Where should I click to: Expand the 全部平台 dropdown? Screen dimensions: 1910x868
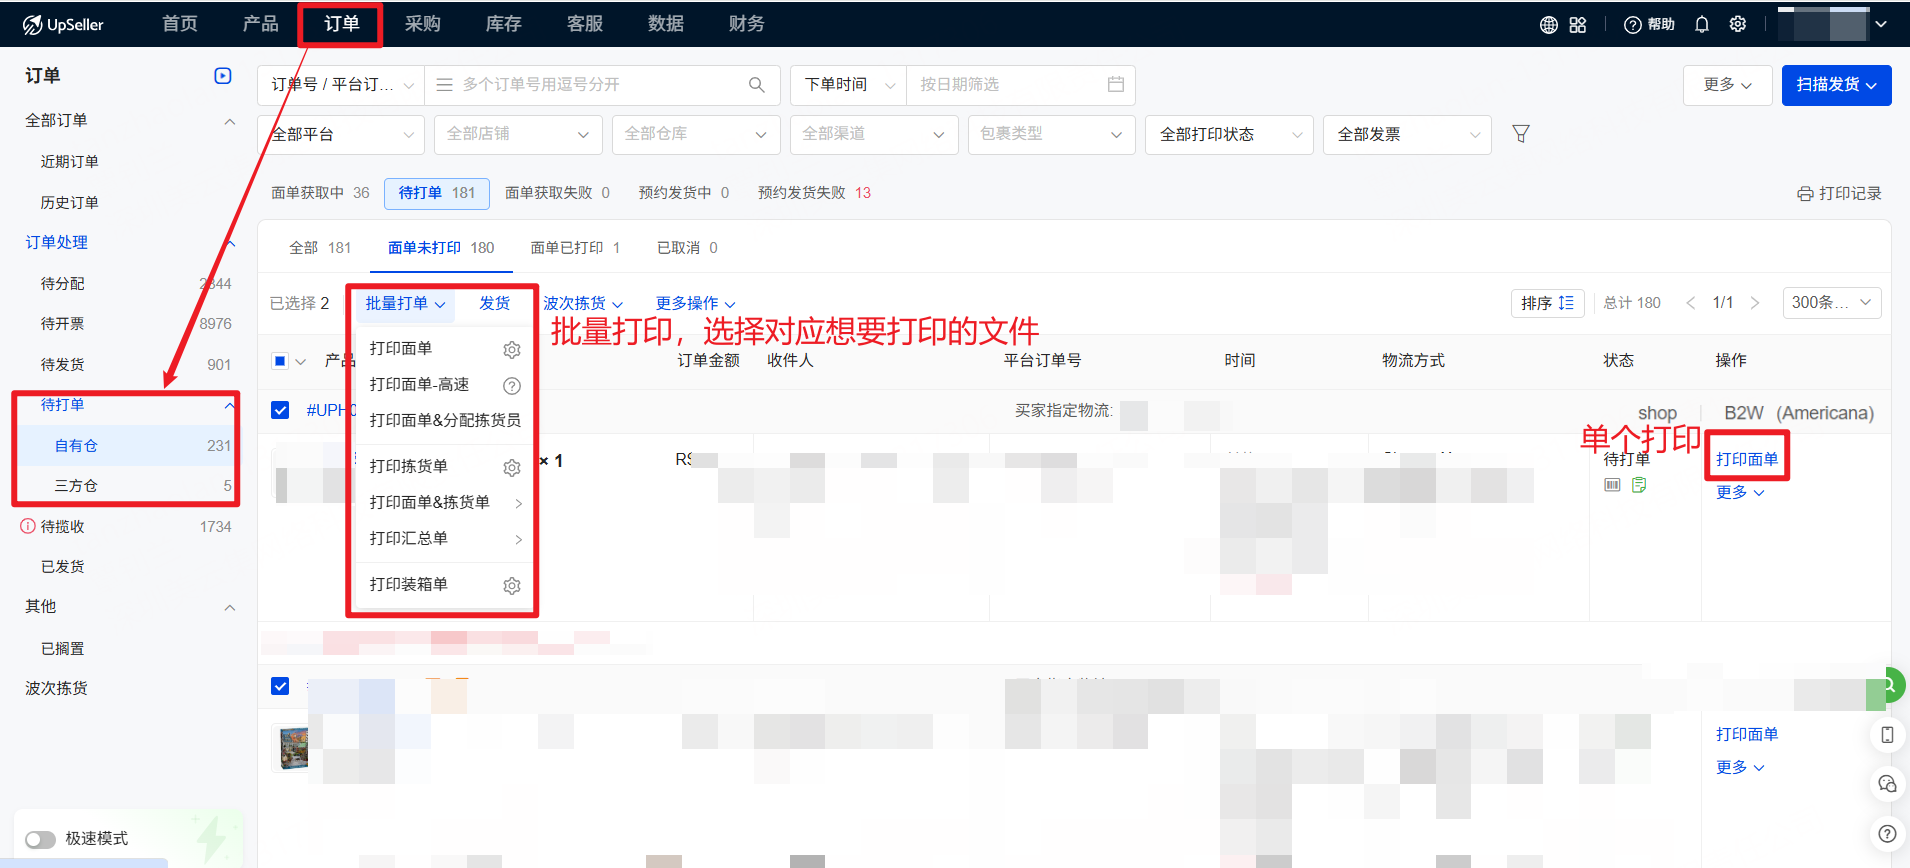(341, 135)
